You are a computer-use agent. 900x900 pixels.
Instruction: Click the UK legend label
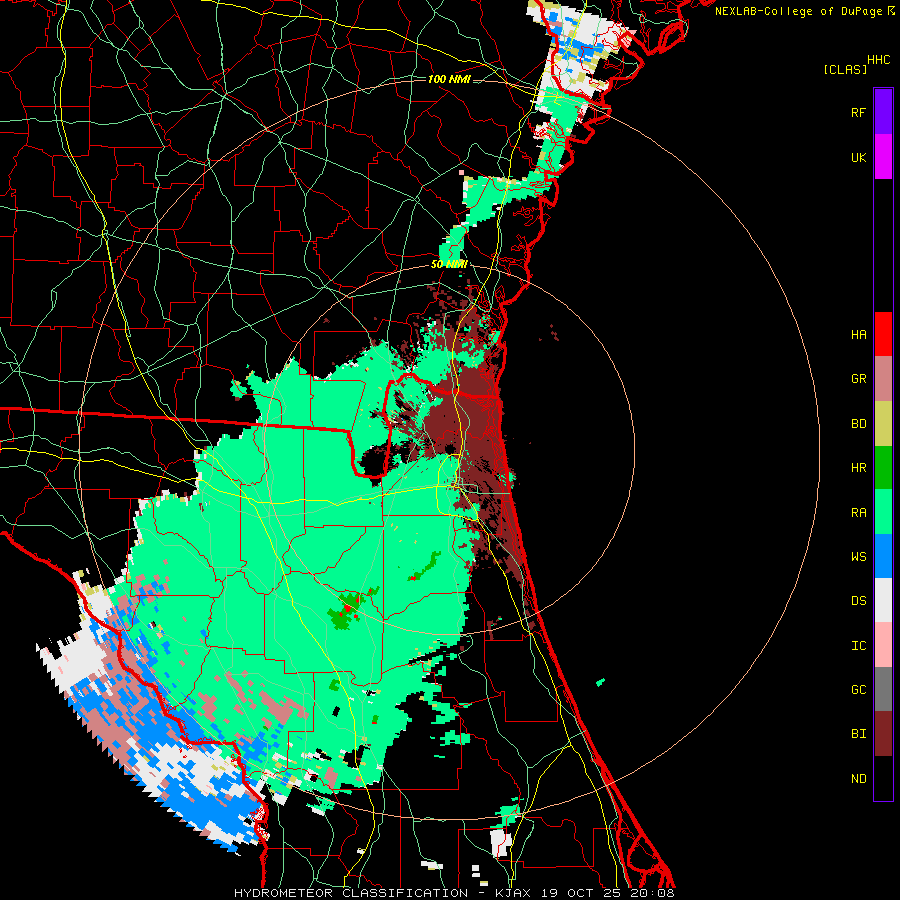click(x=859, y=157)
